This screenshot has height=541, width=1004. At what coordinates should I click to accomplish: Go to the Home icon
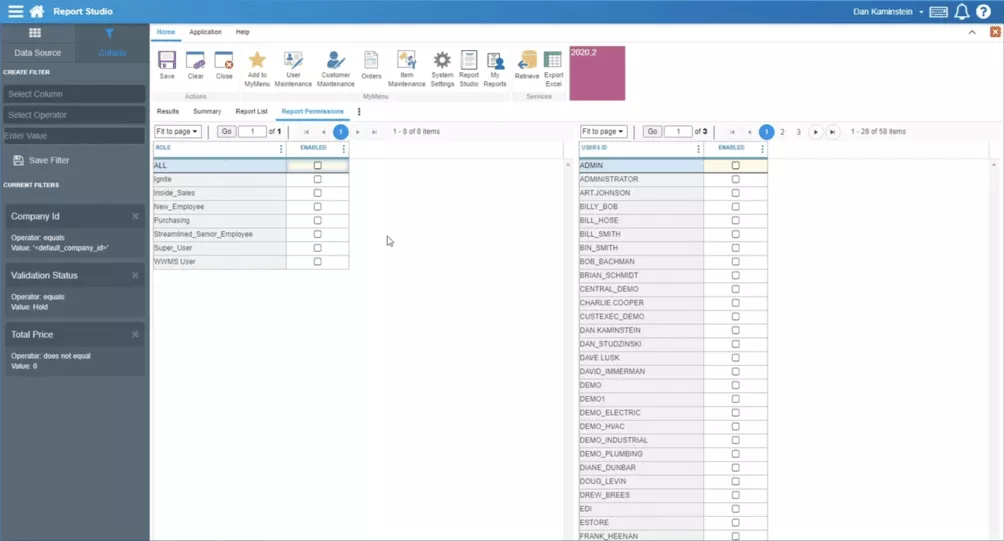[37, 12]
